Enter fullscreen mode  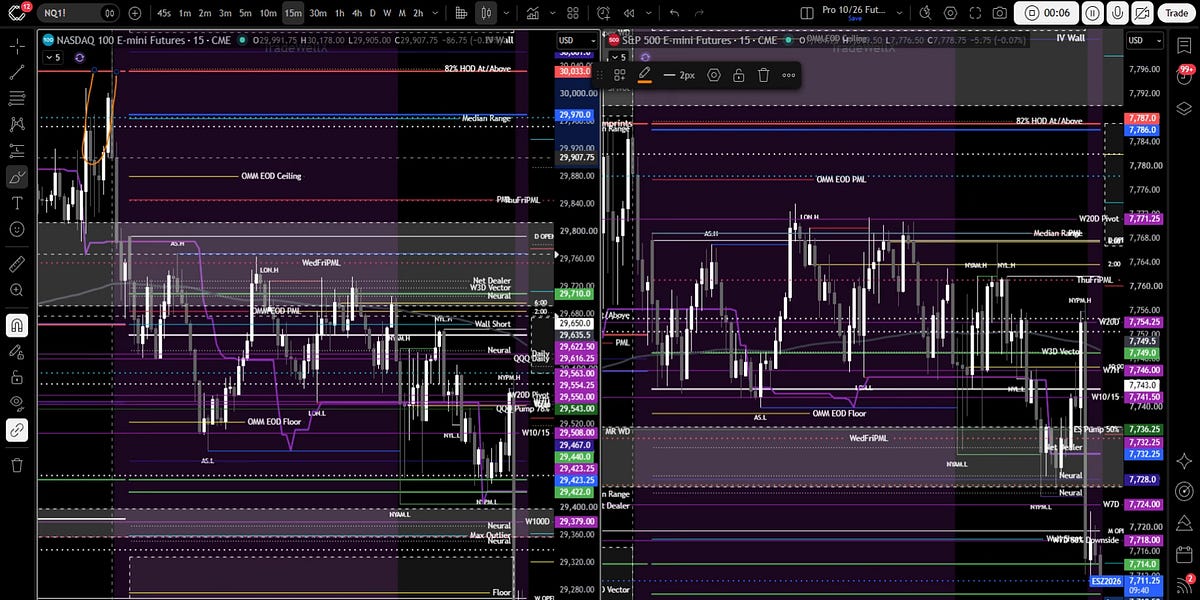pos(975,13)
